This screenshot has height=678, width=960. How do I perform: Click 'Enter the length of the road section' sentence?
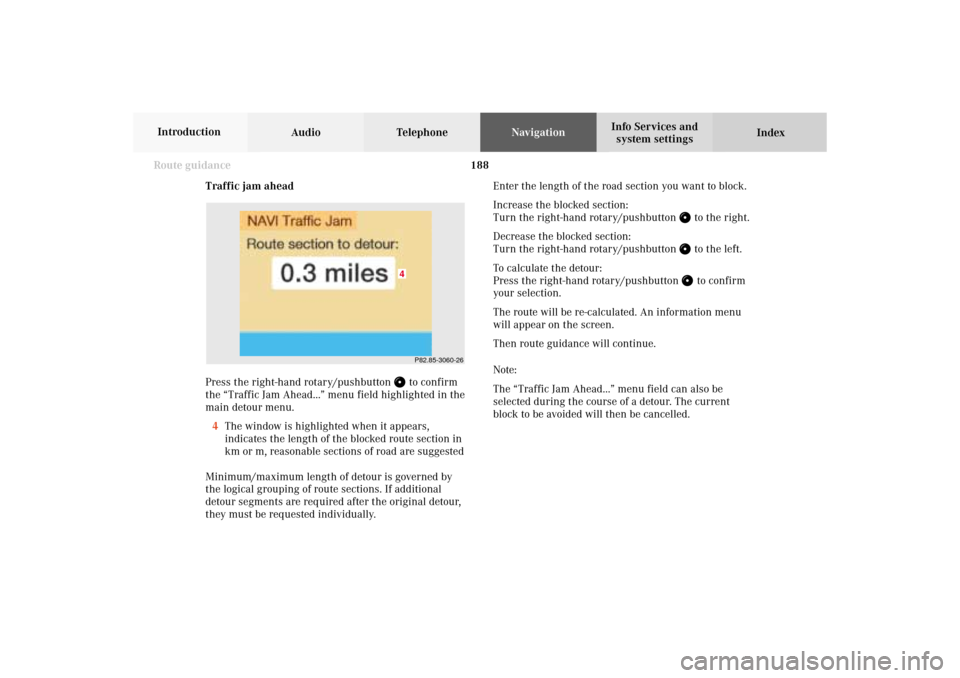tap(620, 186)
